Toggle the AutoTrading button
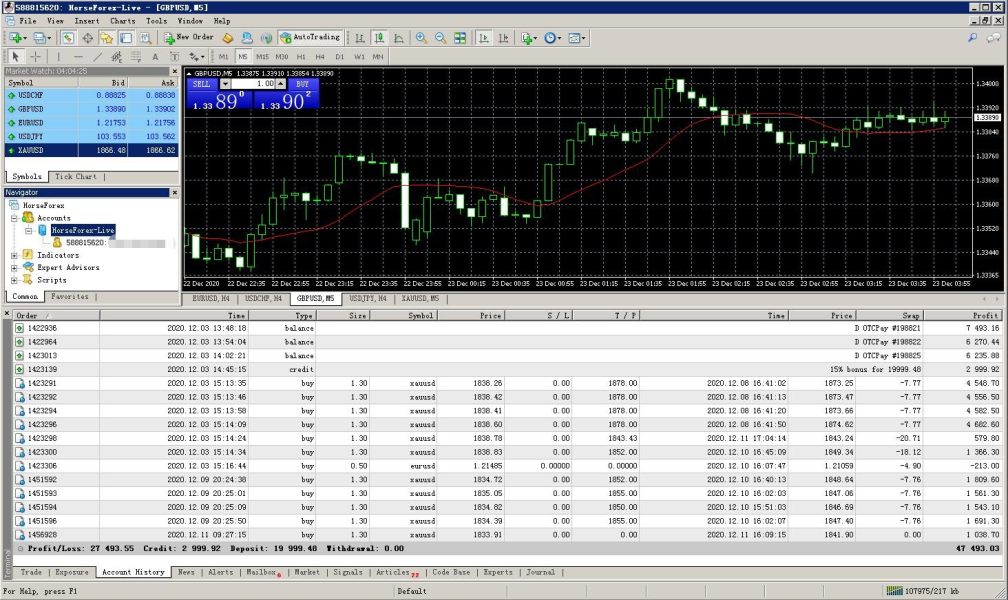 coord(310,38)
